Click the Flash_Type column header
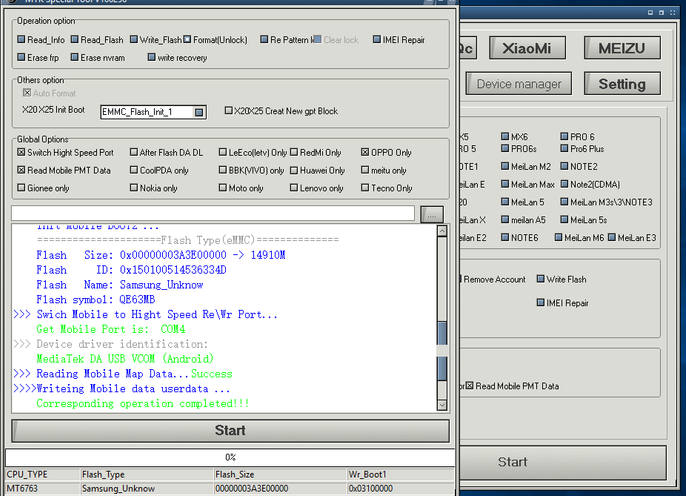The height and width of the screenshot is (496, 686). click(x=147, y=475)
